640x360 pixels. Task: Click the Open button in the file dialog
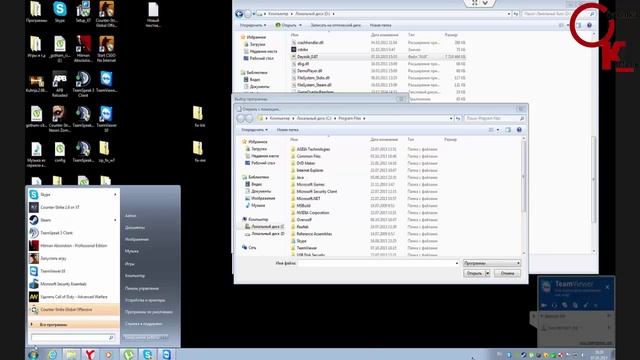pyautogui.click(x=474, y=273)
